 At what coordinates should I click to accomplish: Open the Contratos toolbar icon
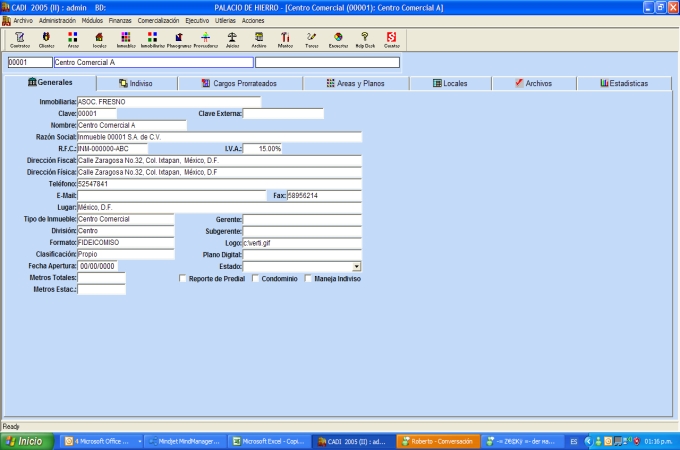(19, 39)
